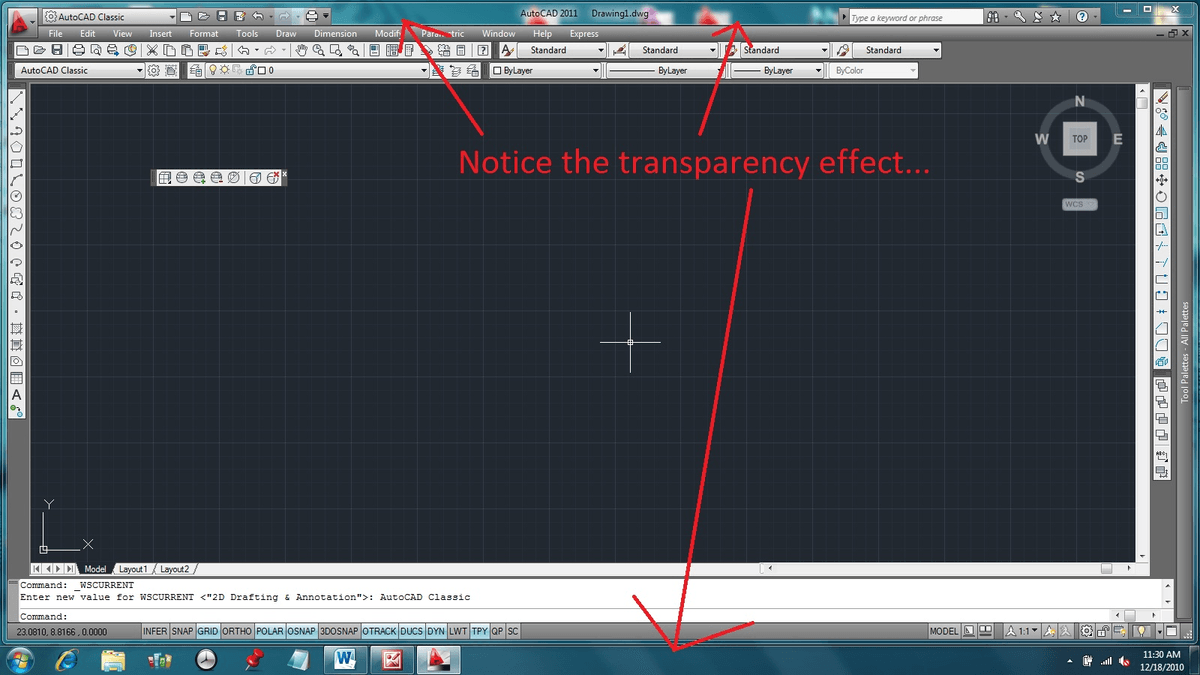
Task: Click the Windows Start orb
Action: 21,659
